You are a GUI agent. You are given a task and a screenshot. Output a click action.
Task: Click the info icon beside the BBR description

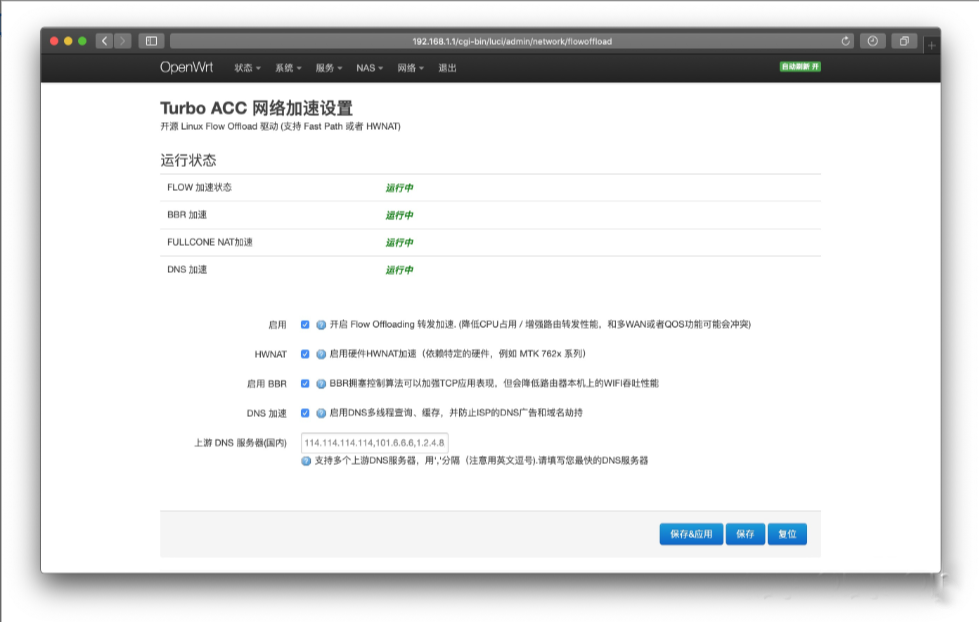pos(321,382)
